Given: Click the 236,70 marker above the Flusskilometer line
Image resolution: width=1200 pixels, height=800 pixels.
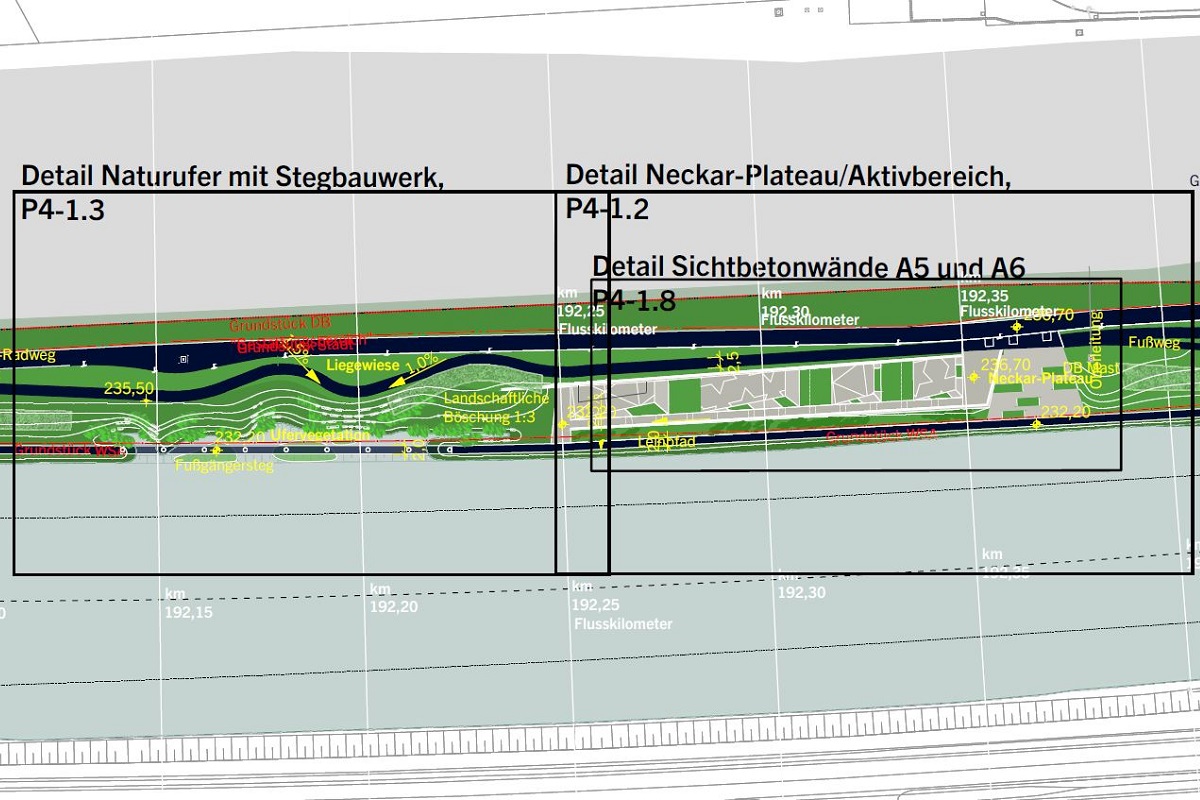Looking at the screenshot, I should pos(1048,316).
